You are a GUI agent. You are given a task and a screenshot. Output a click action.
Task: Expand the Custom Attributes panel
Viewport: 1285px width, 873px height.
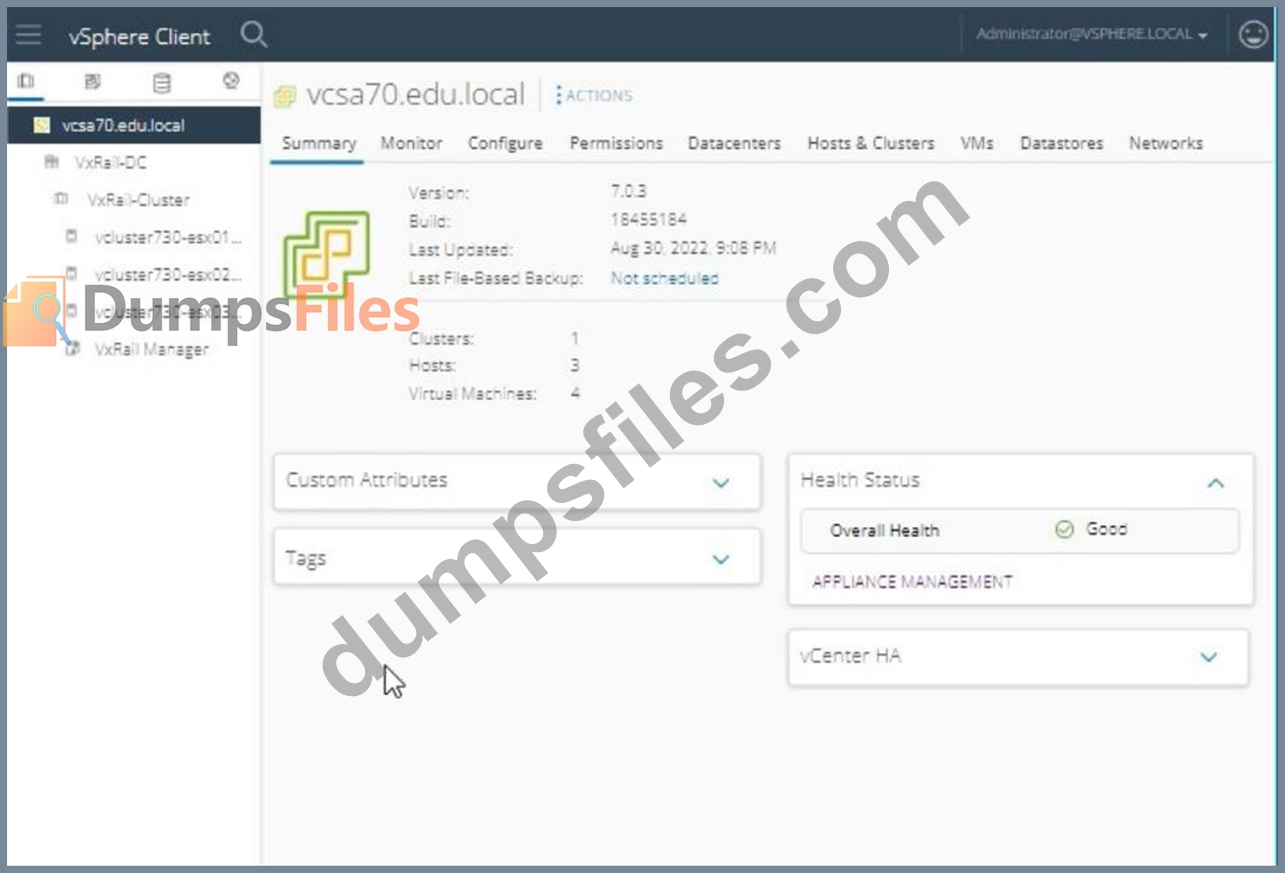pyautogui.click(x=720, y=482)
